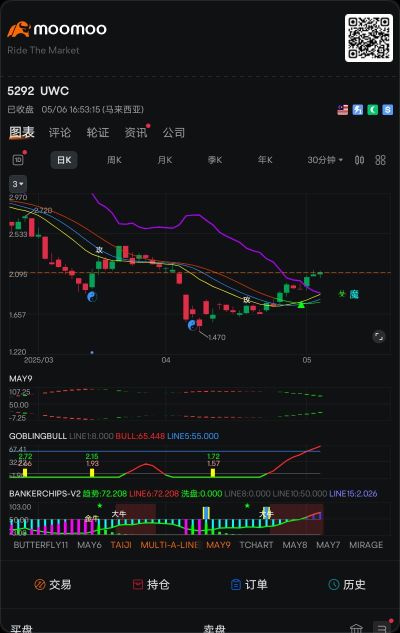Screen dimensions: 400x633
Task: Enter fullscreen chart via expand icon
Action: click(x=379, y=336)
